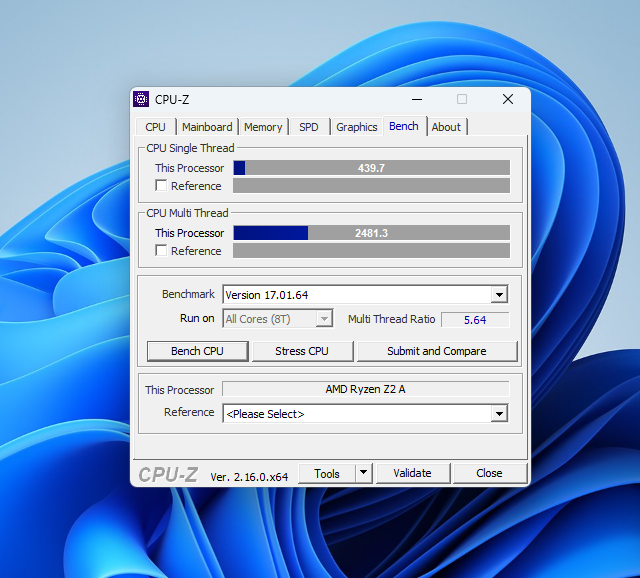Click the Multi Thread Ratio field
The image size is (640, 578).
[475, 320]
